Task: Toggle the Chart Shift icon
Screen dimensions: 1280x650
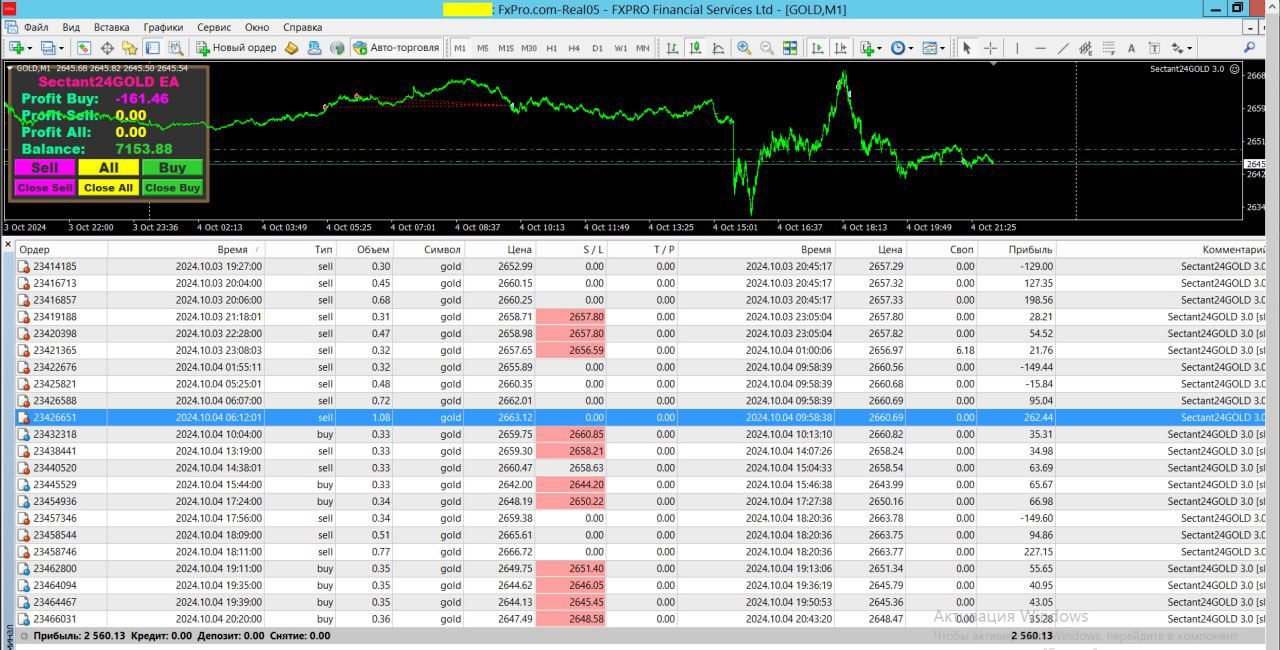Action: tap(840, 48)
